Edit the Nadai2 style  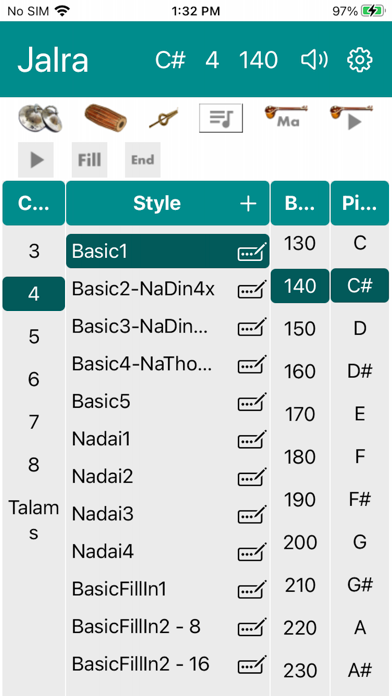point(253,477)
